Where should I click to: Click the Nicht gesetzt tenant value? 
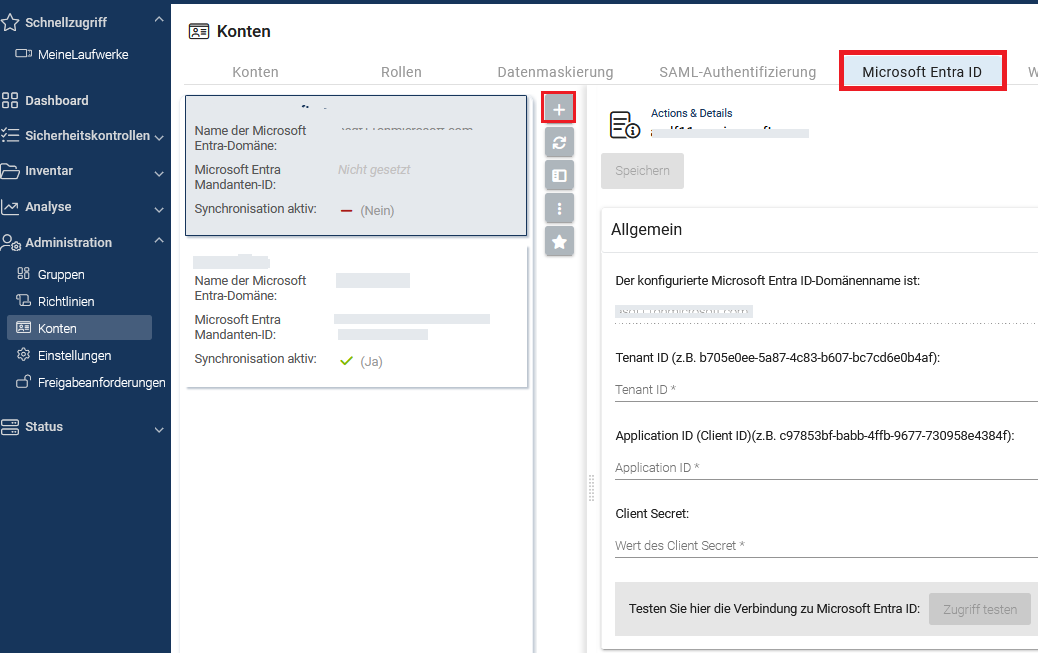374,170
